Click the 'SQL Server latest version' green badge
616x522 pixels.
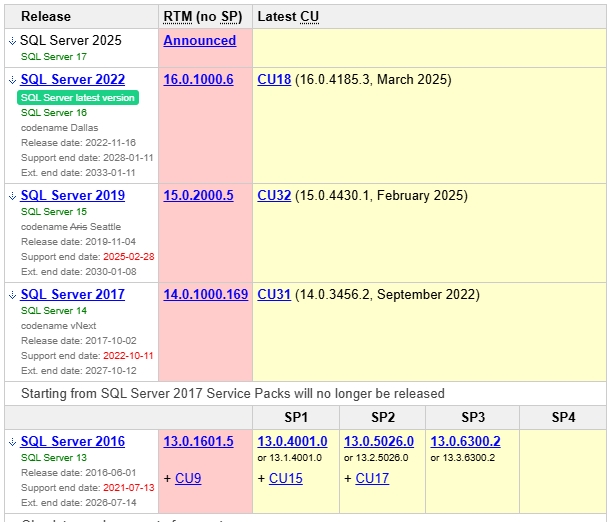[78, 97]
